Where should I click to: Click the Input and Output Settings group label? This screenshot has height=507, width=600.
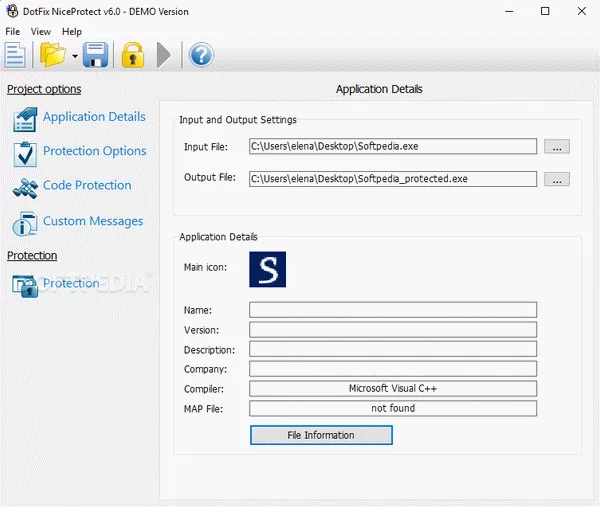click(x=238, y=120)
